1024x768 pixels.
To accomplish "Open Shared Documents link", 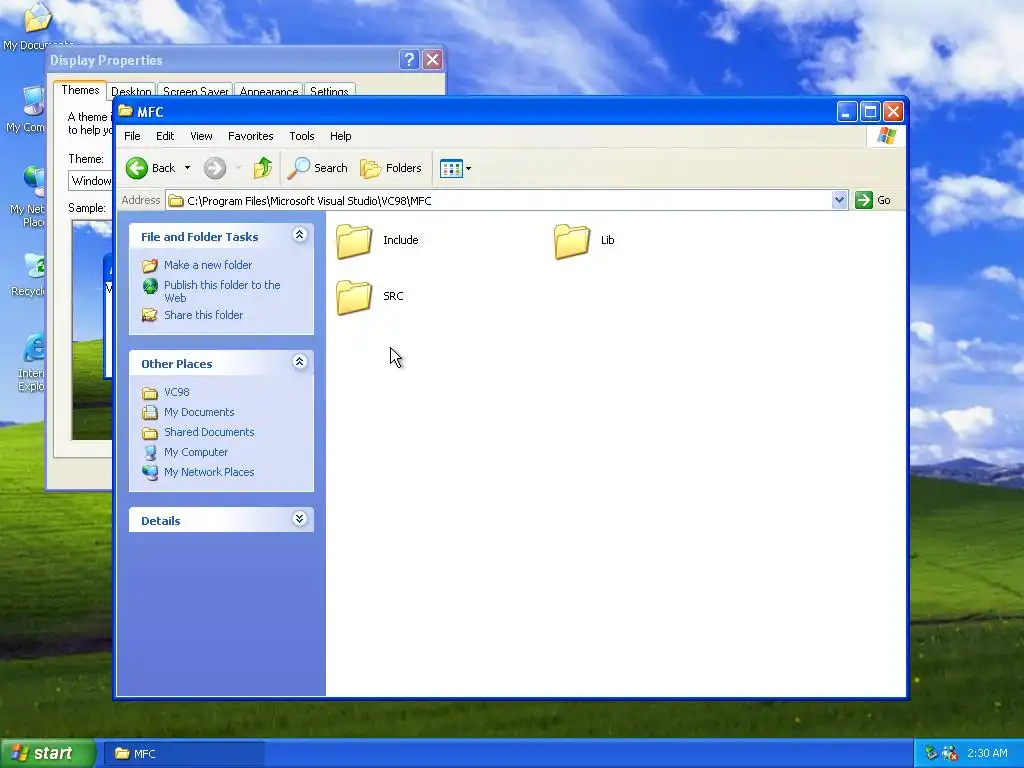I will pos(209,432).
